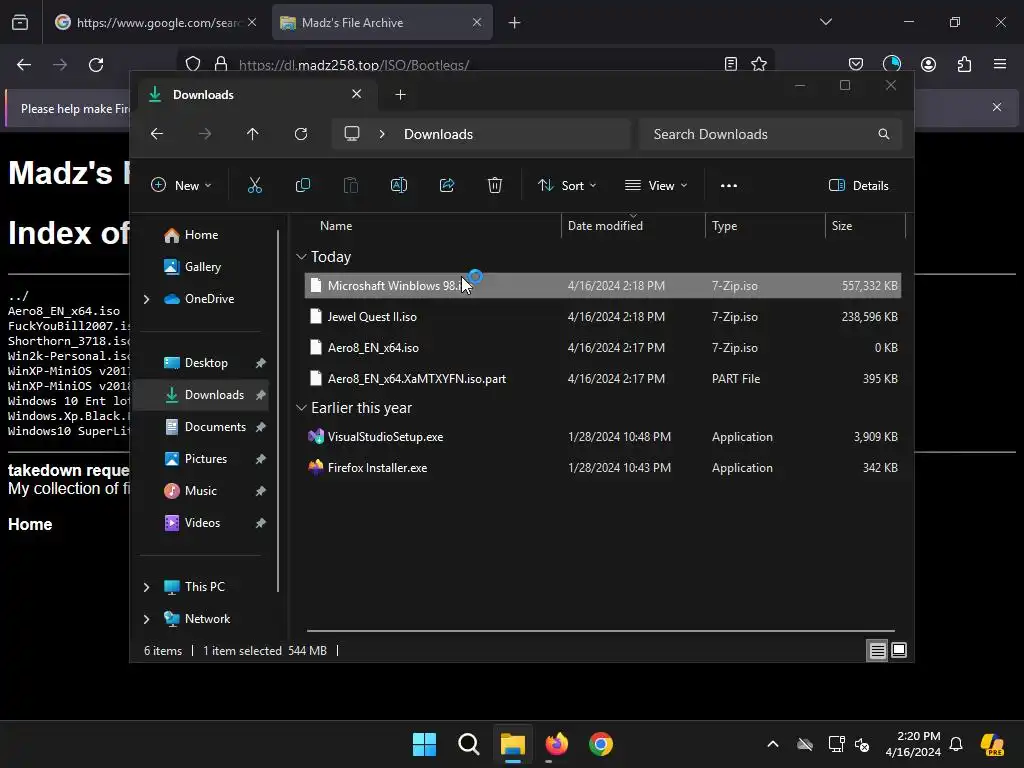Open Videos in the navigation pane
This screenshot has width=1024, height=768.
[202, 522]
